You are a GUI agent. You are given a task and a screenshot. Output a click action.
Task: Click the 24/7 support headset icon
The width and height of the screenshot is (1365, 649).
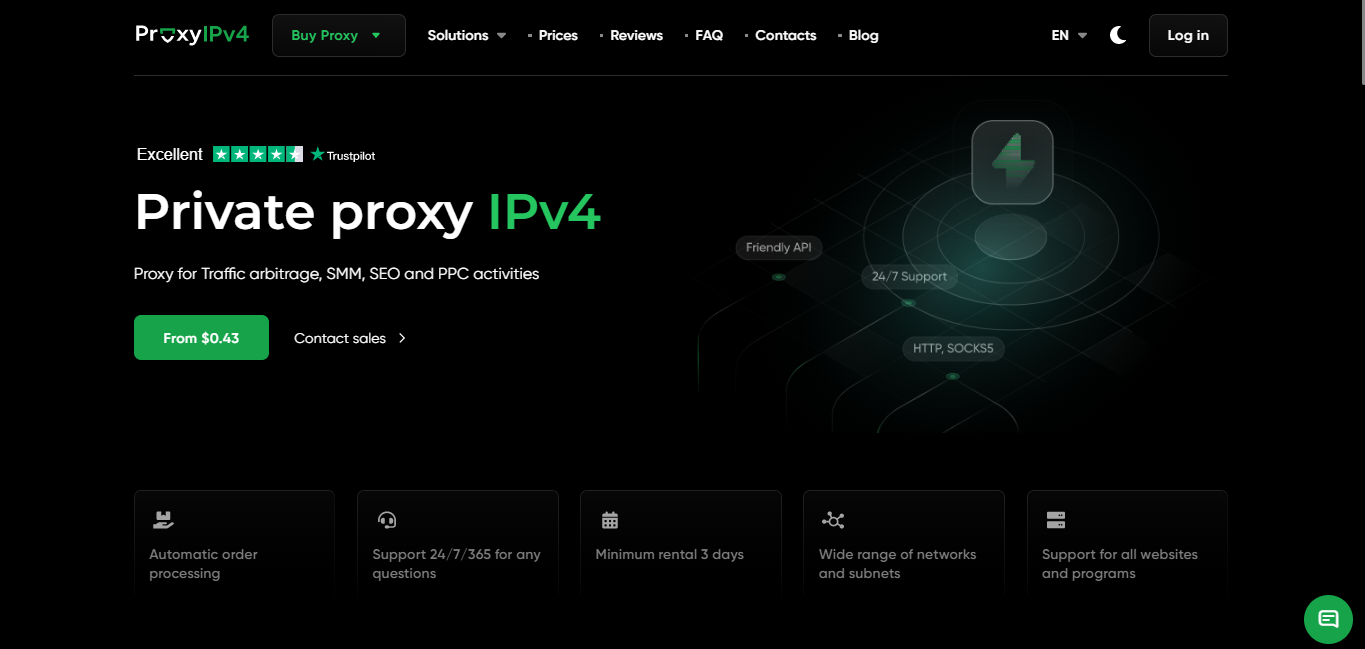pos(387,520)
